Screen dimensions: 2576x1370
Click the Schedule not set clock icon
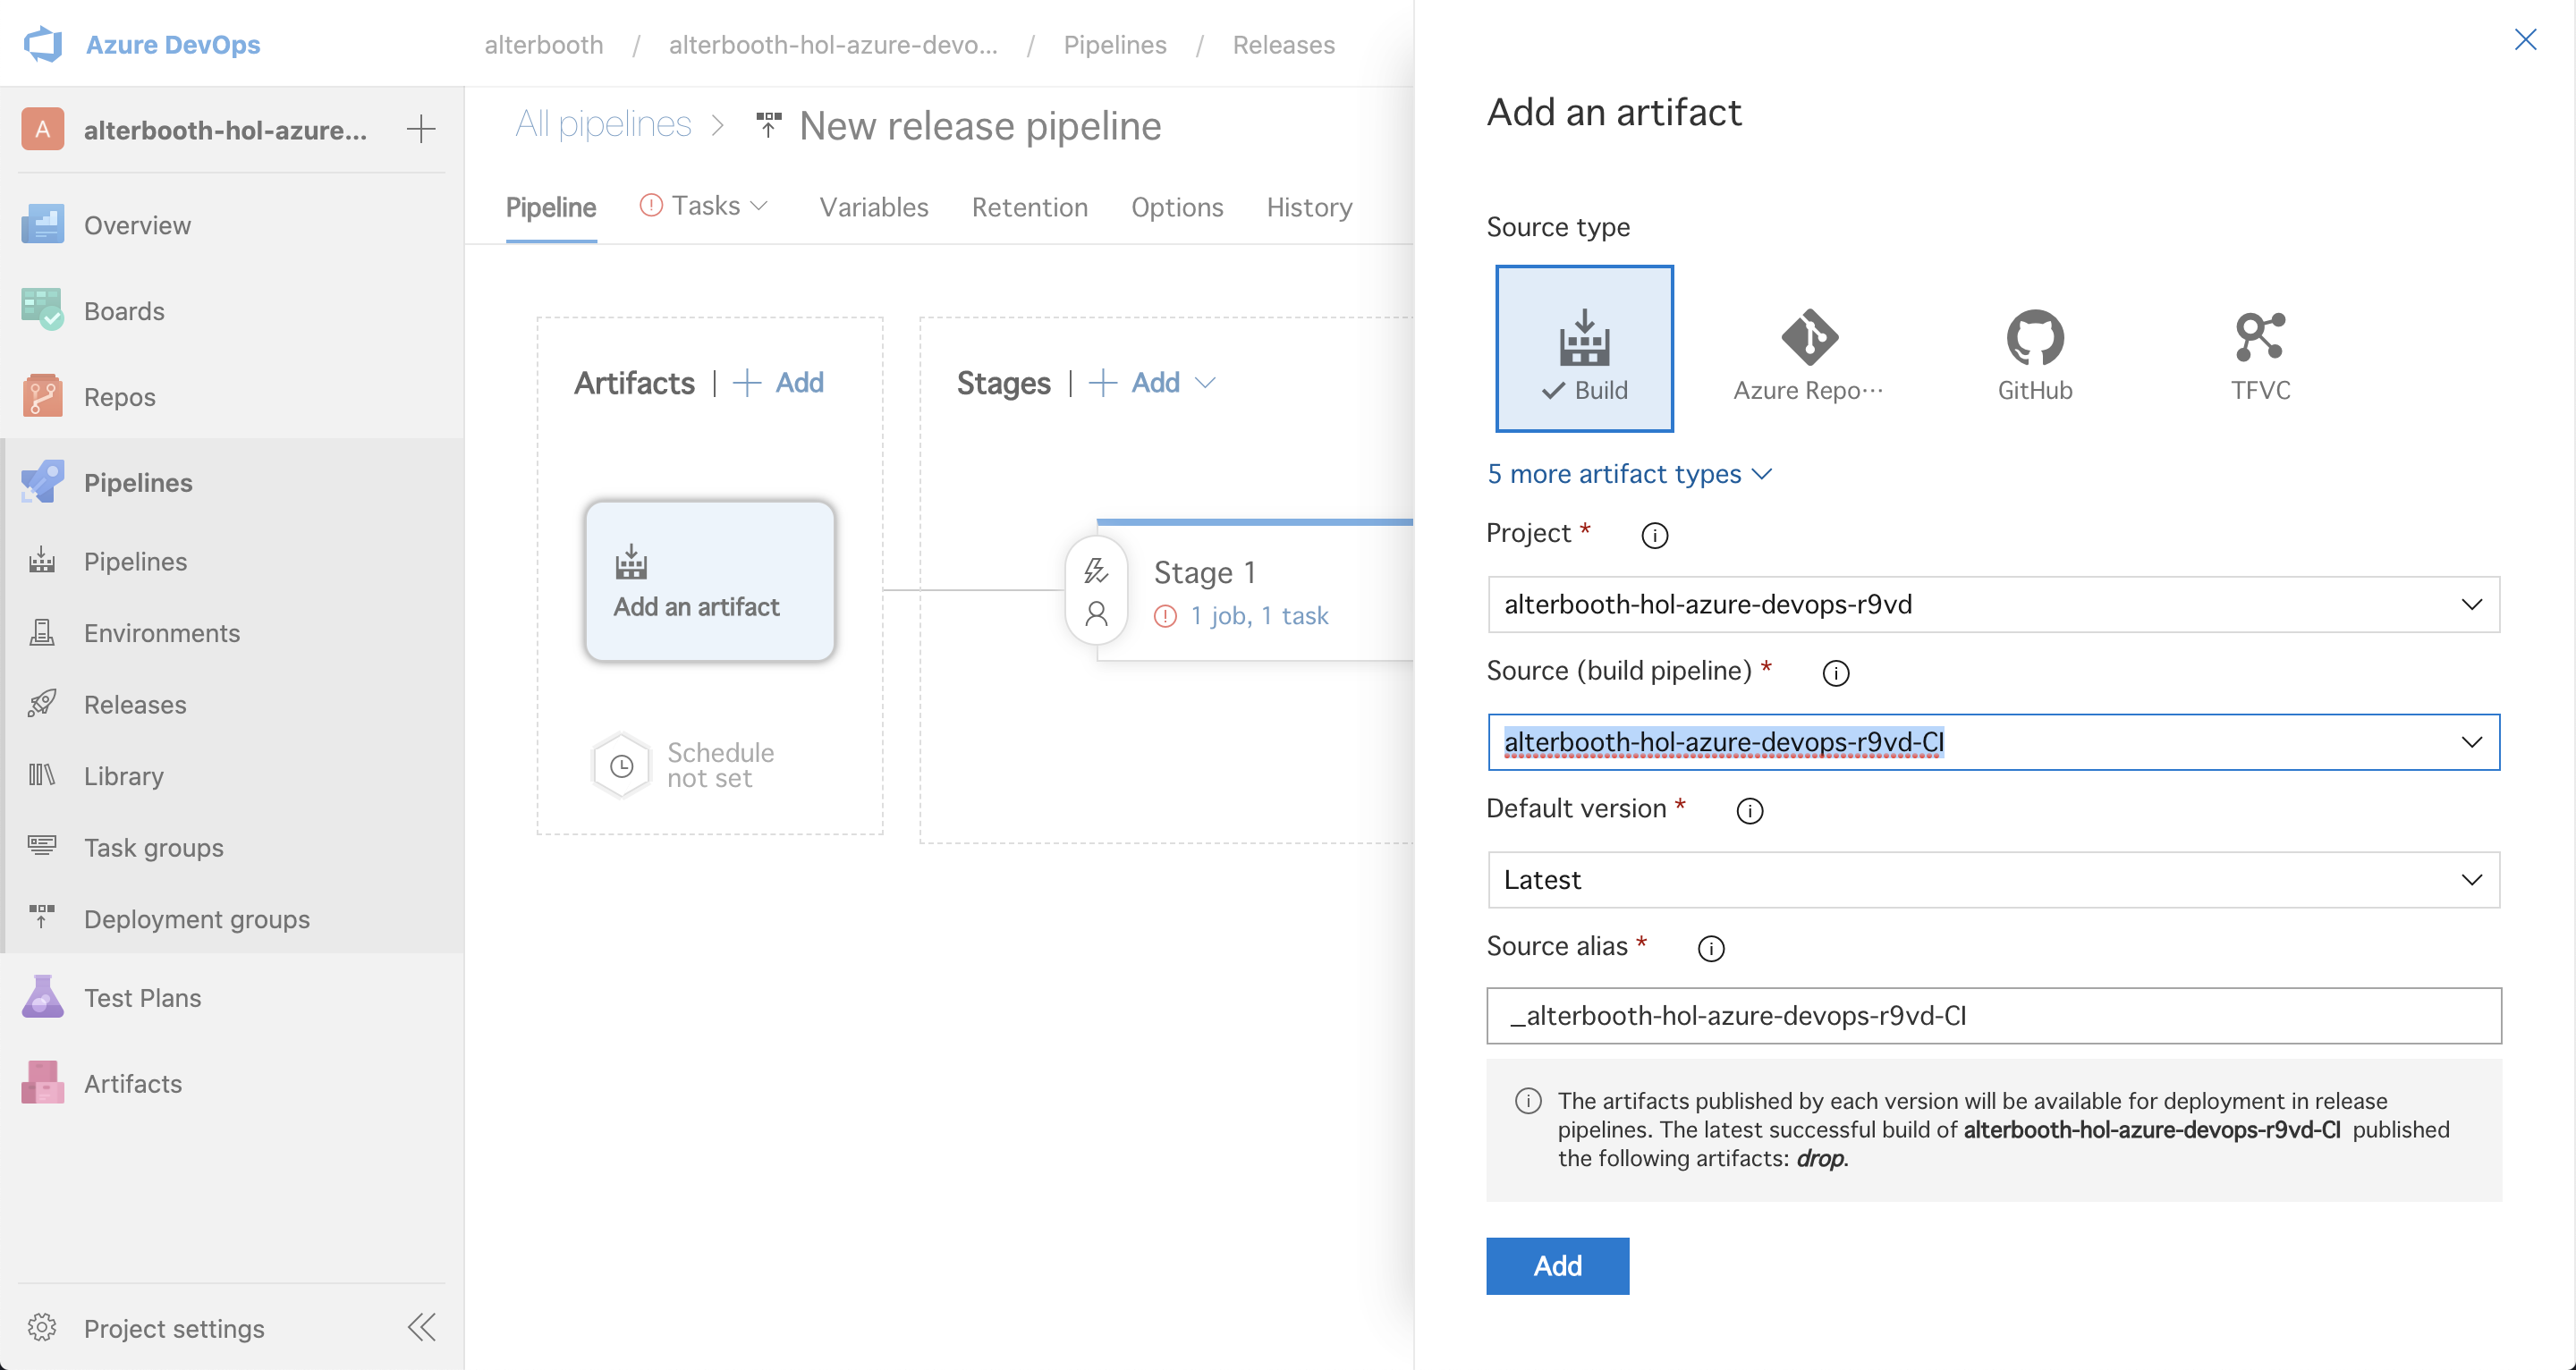click(x=621, y=766)
